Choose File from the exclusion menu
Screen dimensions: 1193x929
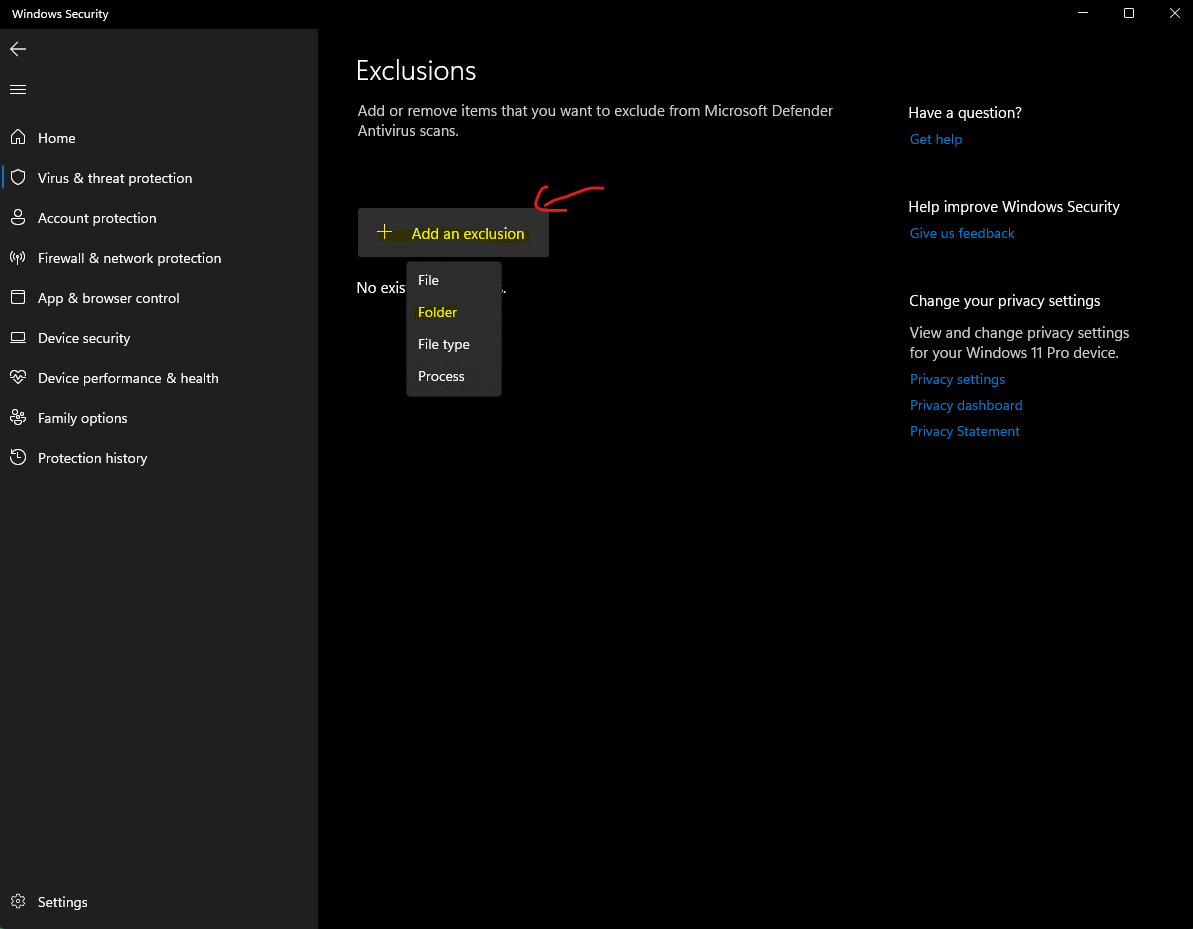428,280
